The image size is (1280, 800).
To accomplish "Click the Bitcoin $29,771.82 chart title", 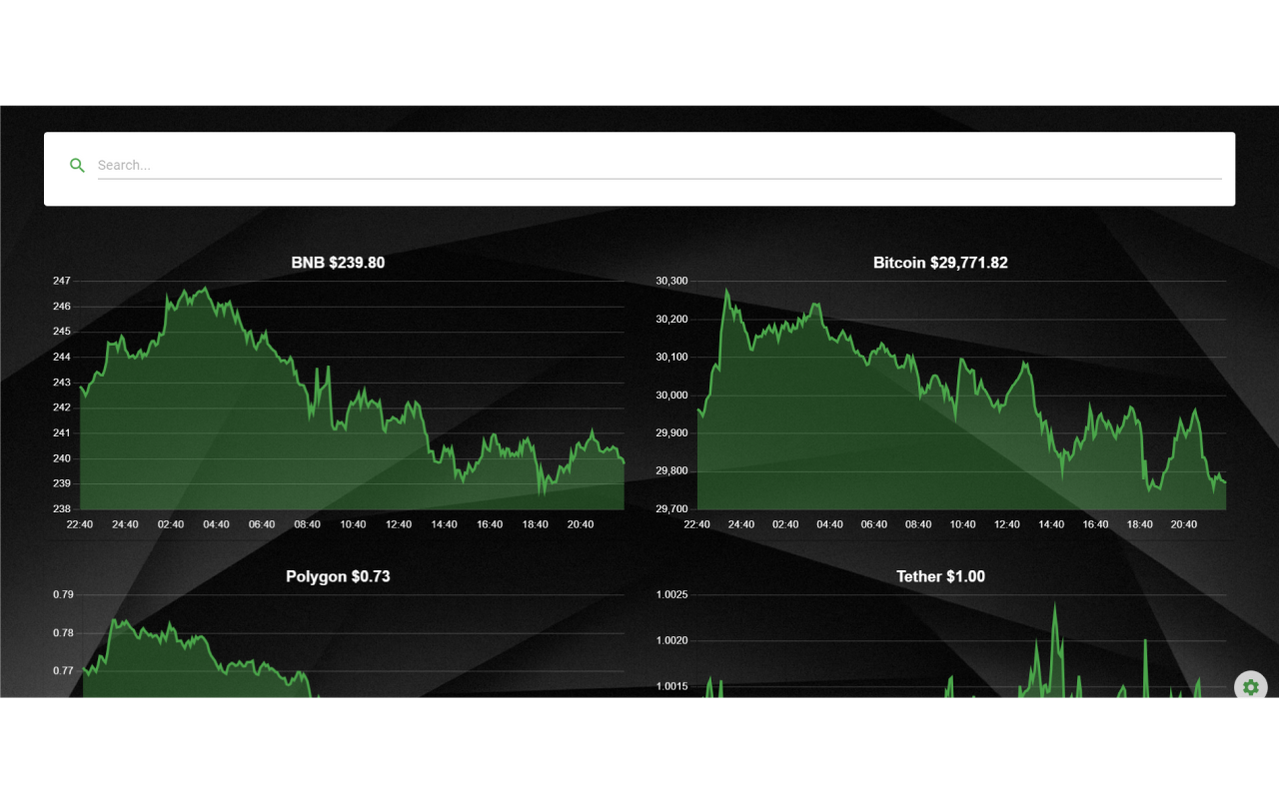I will [940, 263].
